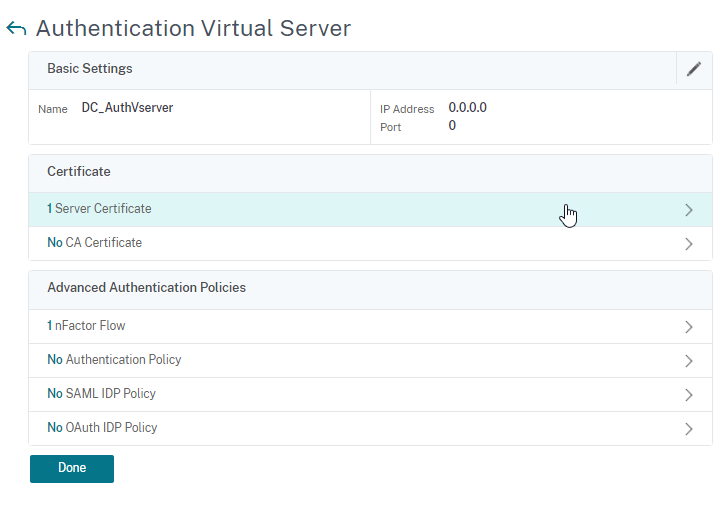
Task: Open the 'No CA Certificate' entry
Action: (x=95, y=243)
